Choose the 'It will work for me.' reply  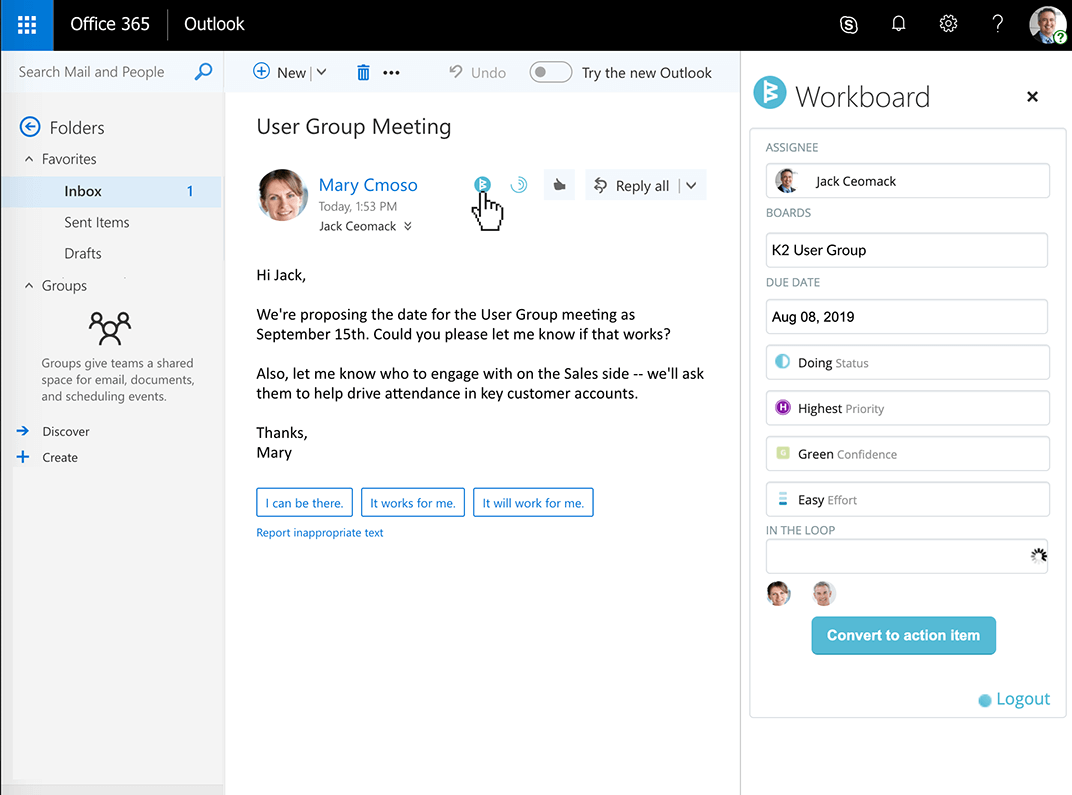(533, 502)
